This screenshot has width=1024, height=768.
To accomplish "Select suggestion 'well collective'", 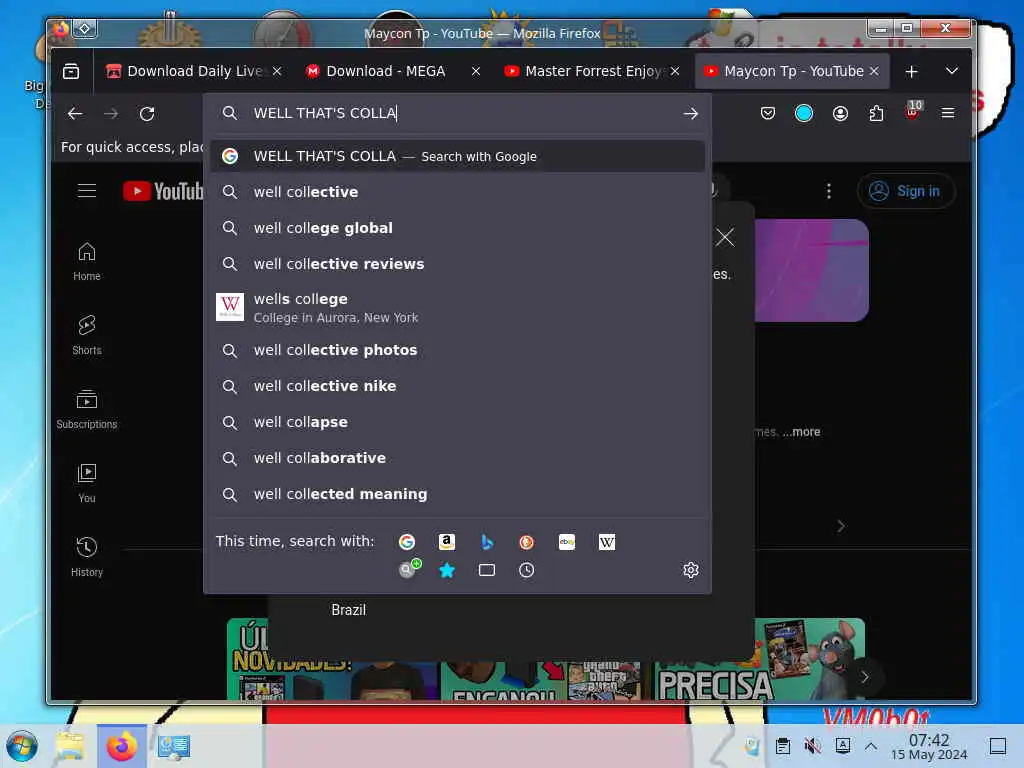I will 457,192.
